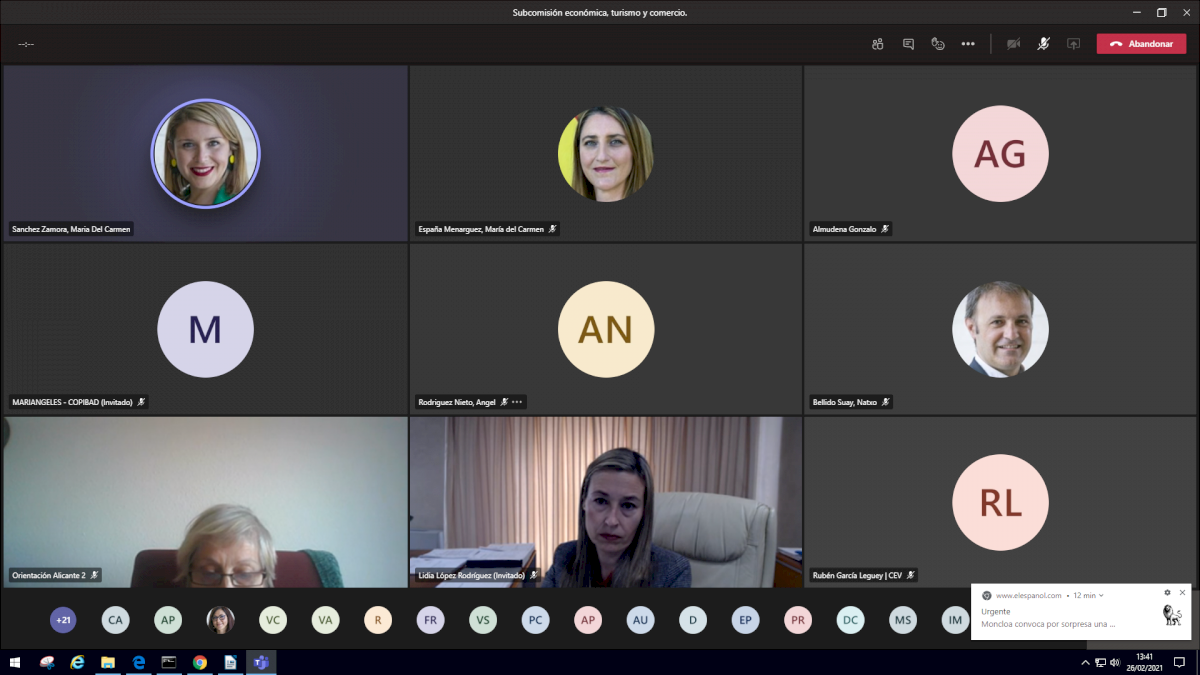Open options for Rodriguez Nieto, Angel

coord(517,402)
